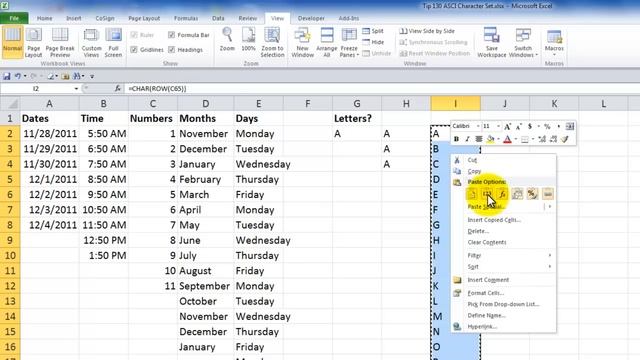The image size is (640, 360).
Task: Enter Full Screen view
Action: click(113, 42)
